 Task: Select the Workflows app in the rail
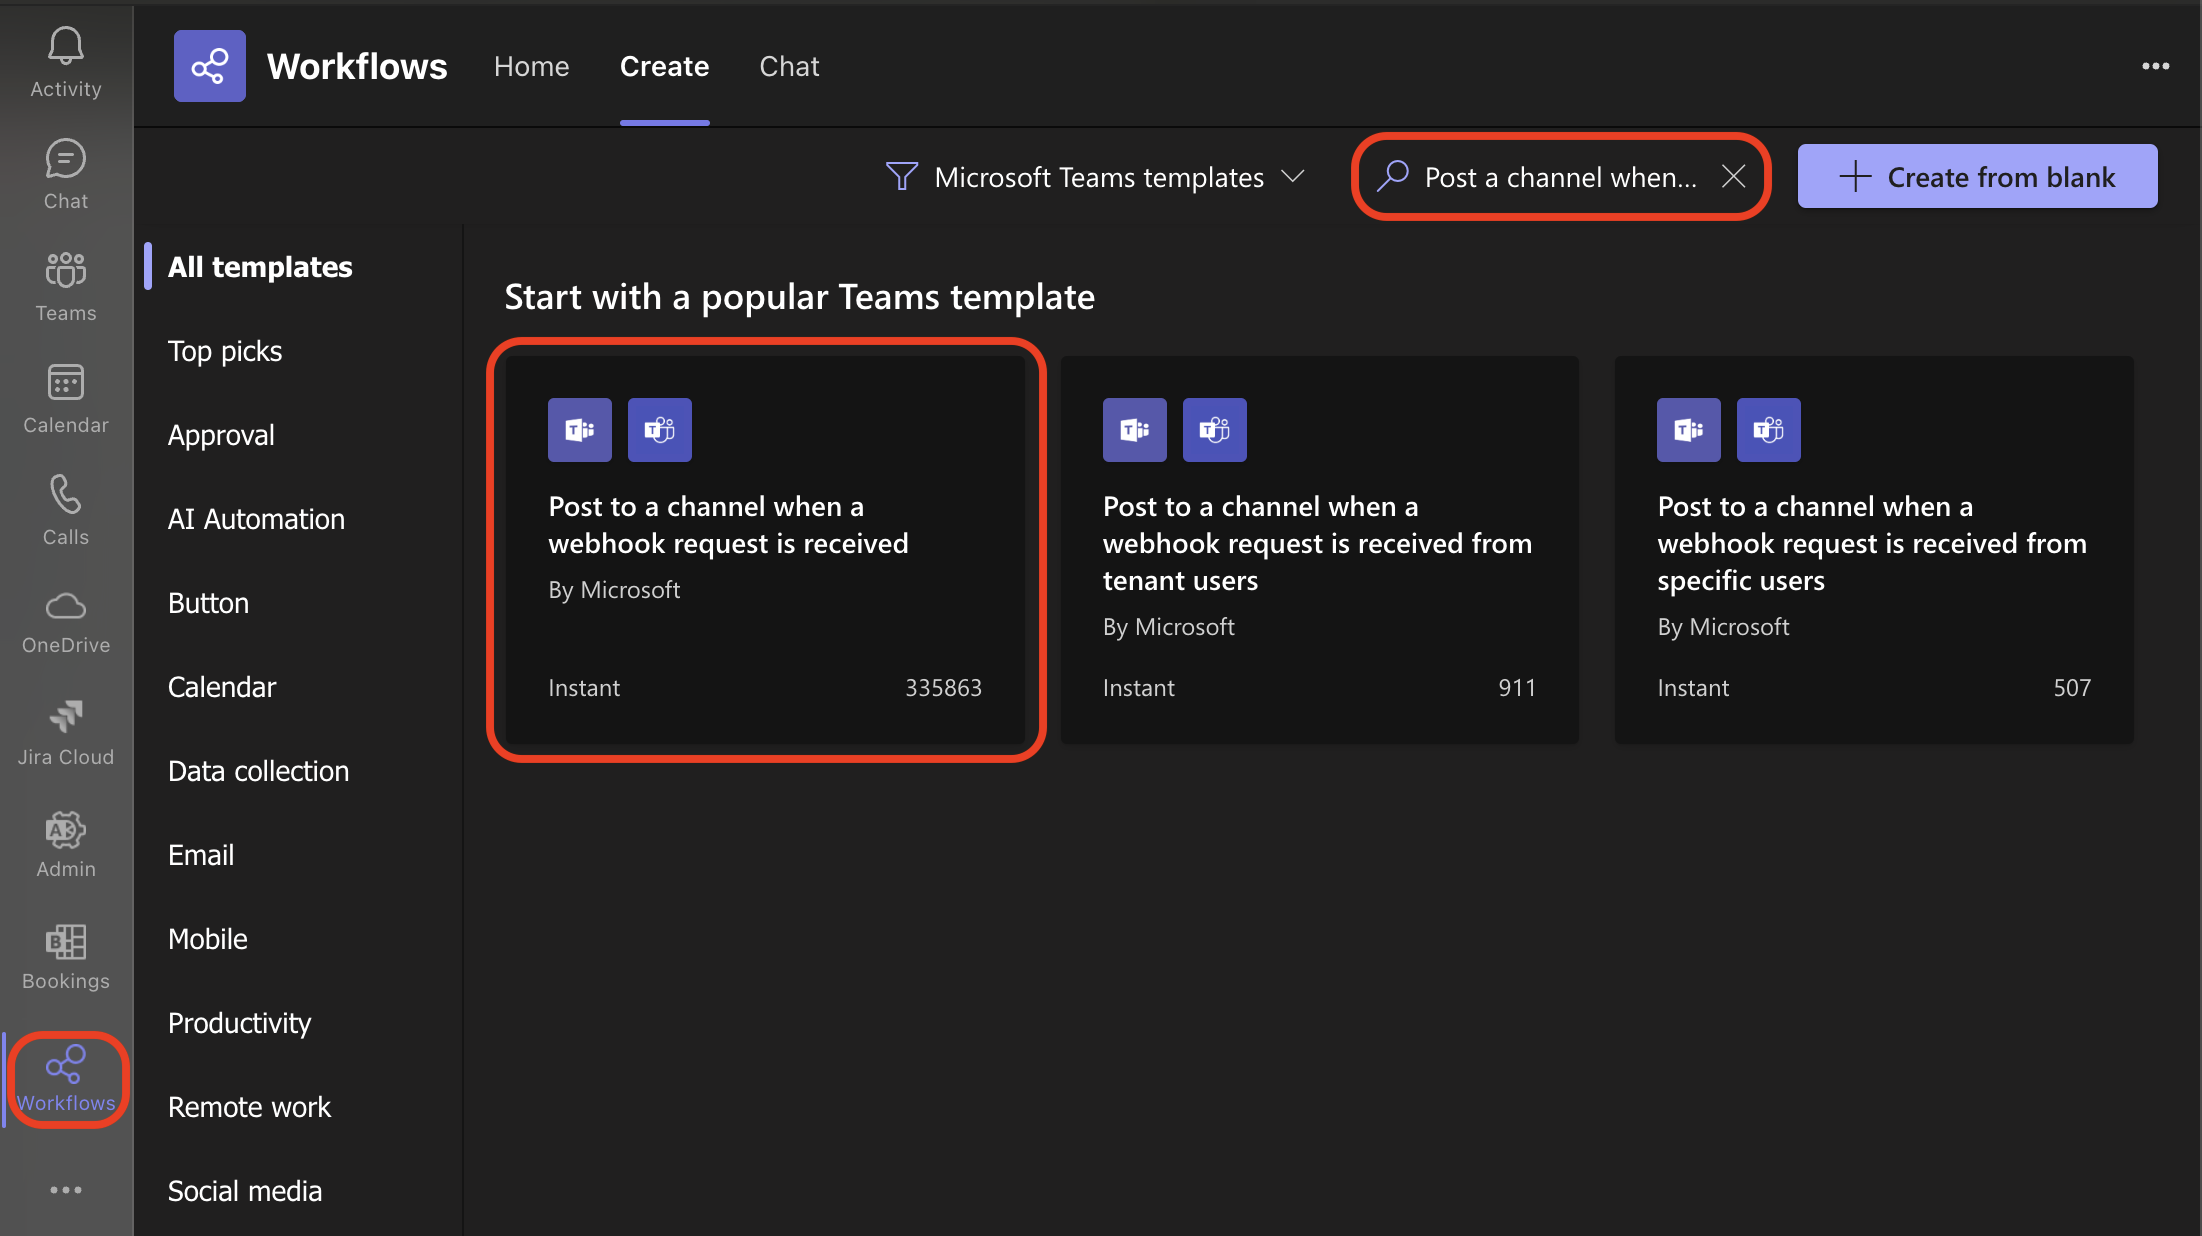pyautogui.click(x=66, y=1080)
